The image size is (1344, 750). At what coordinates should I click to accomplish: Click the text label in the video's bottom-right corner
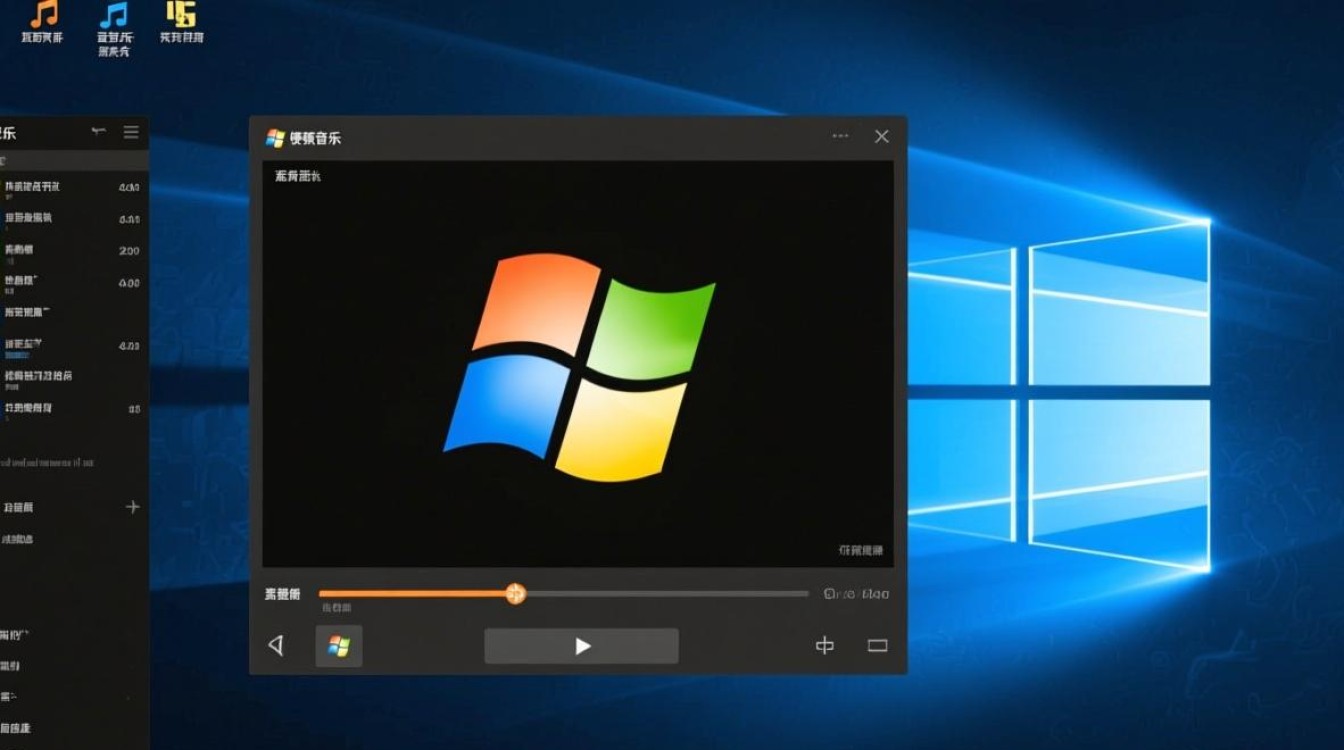point(862,549)
